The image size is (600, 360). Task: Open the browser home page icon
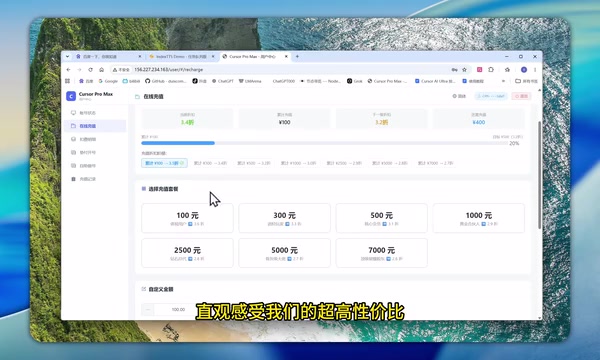pos(101,70)
